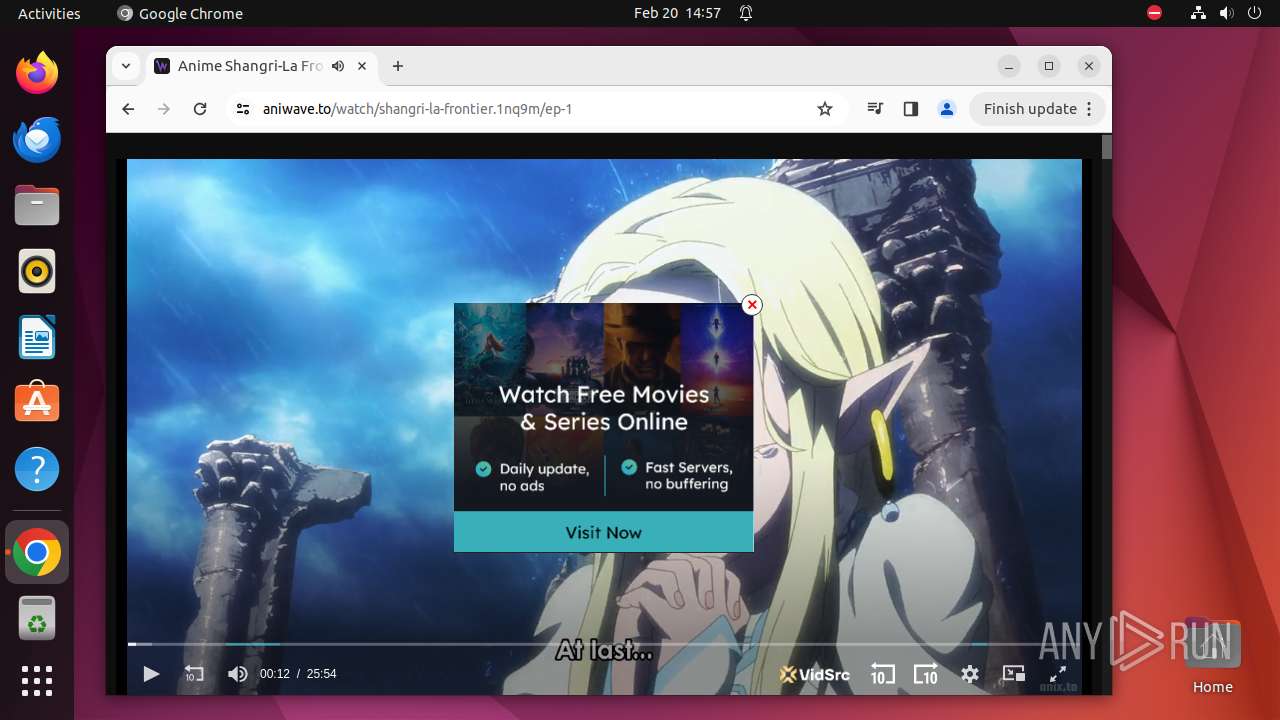Screen dimensions: 1280x720
Task: Click the notification bell icon
Action: tap(746, 13)
